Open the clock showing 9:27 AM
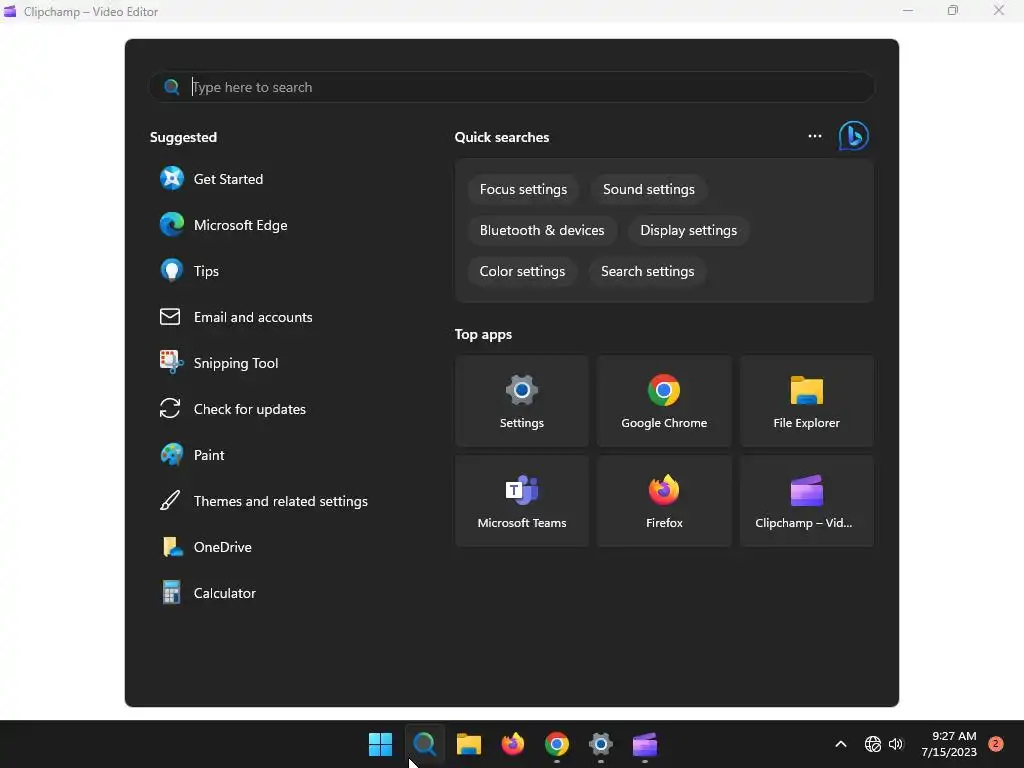This screenshot has width=1024, height=768. (949, 744)
